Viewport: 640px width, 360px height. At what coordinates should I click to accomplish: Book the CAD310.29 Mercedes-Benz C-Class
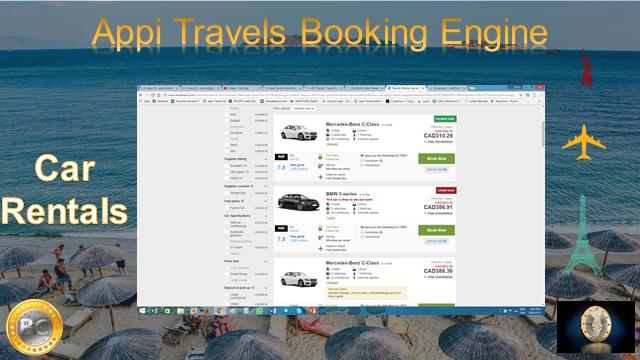(x=436, y=158)
